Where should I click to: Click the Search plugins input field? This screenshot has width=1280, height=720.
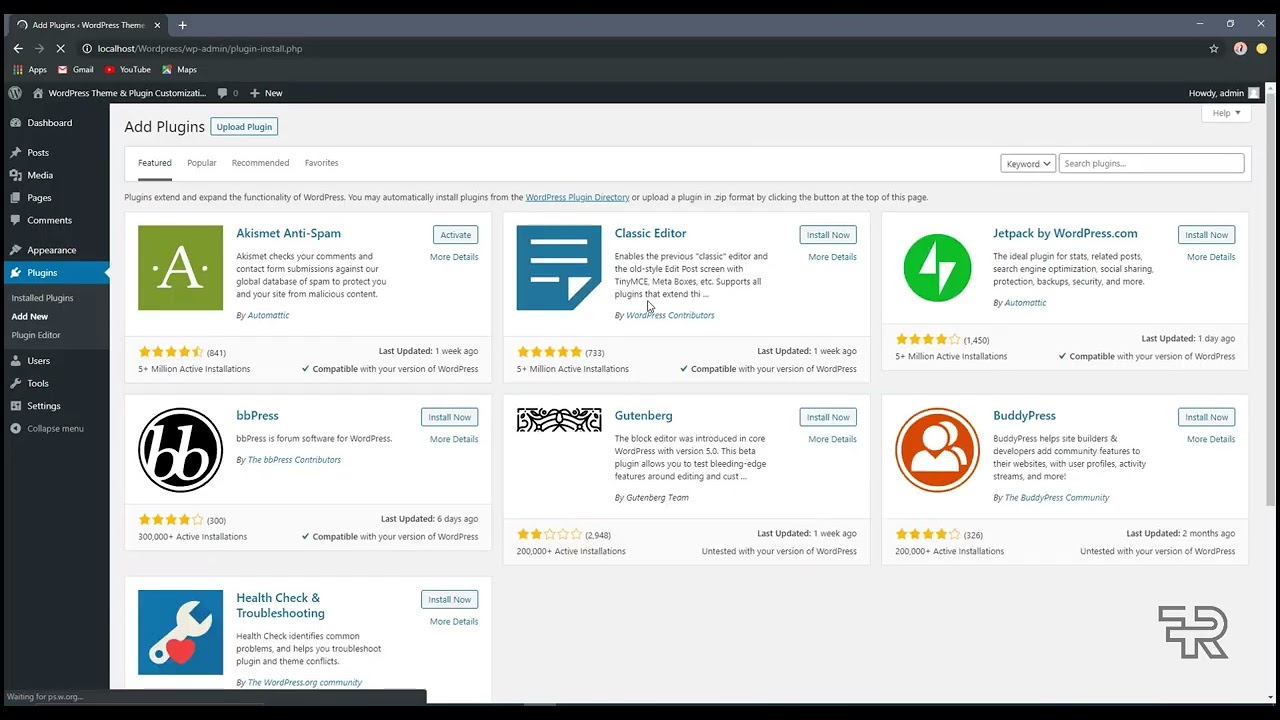[x=1151, y=163]
